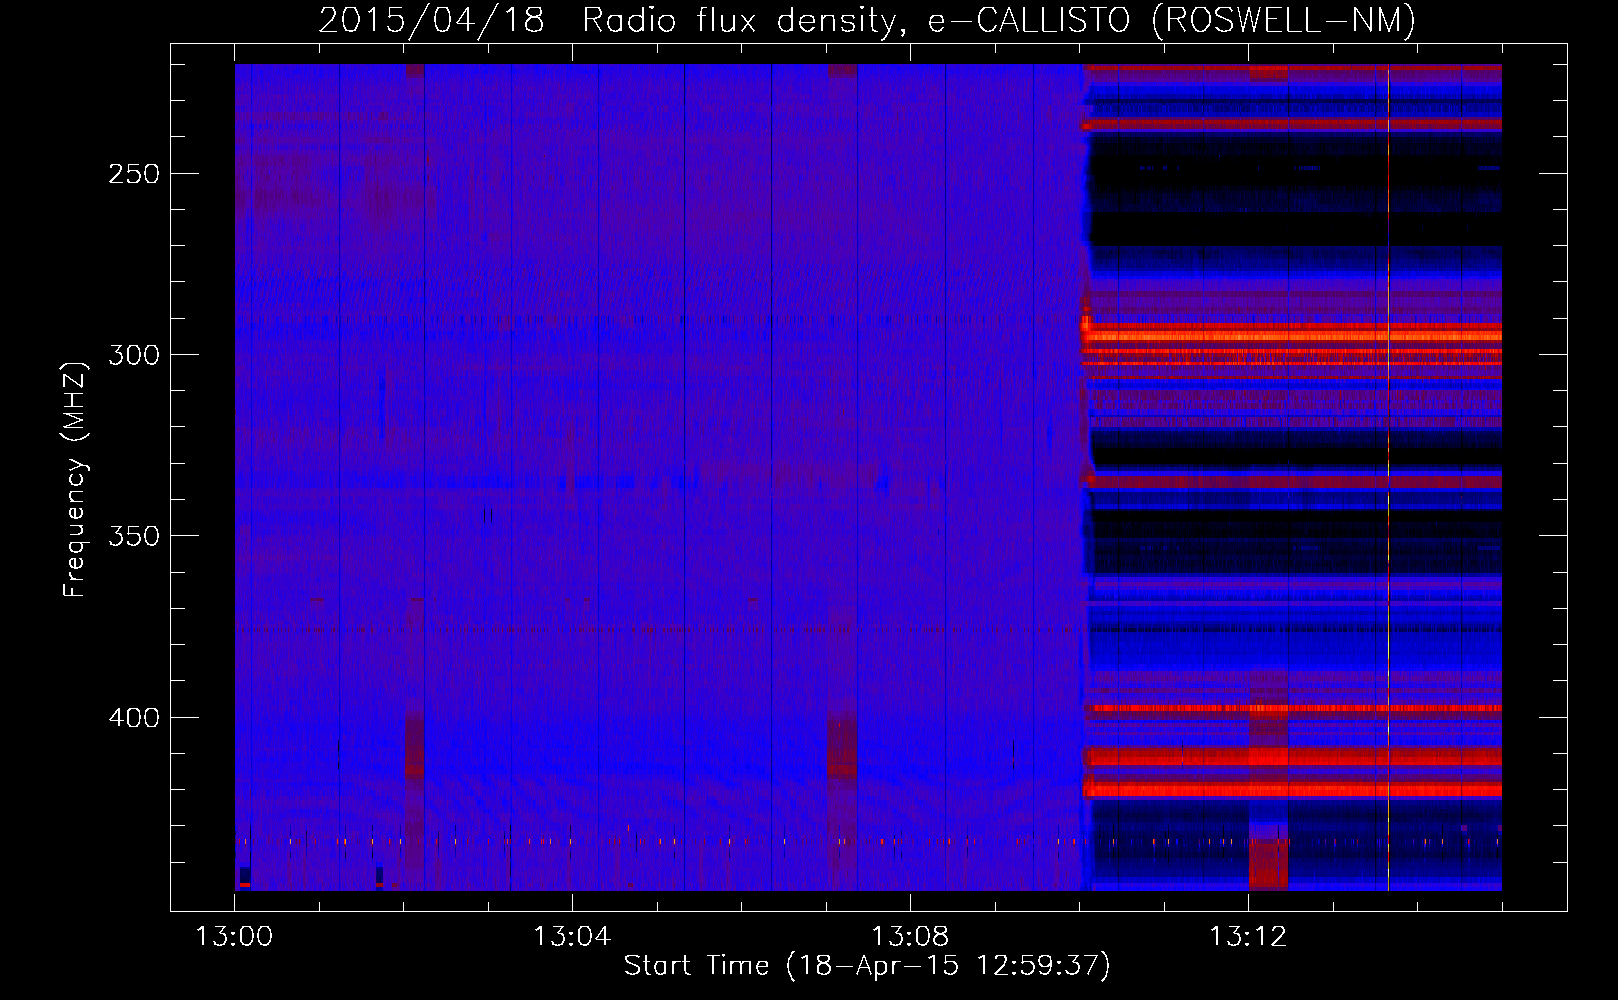Image resolution: width=1618 pixels, height=1000 pixels.
Task: Click the '13:08' time axis label
Action: pyautogui.click(x=910, y=937)
